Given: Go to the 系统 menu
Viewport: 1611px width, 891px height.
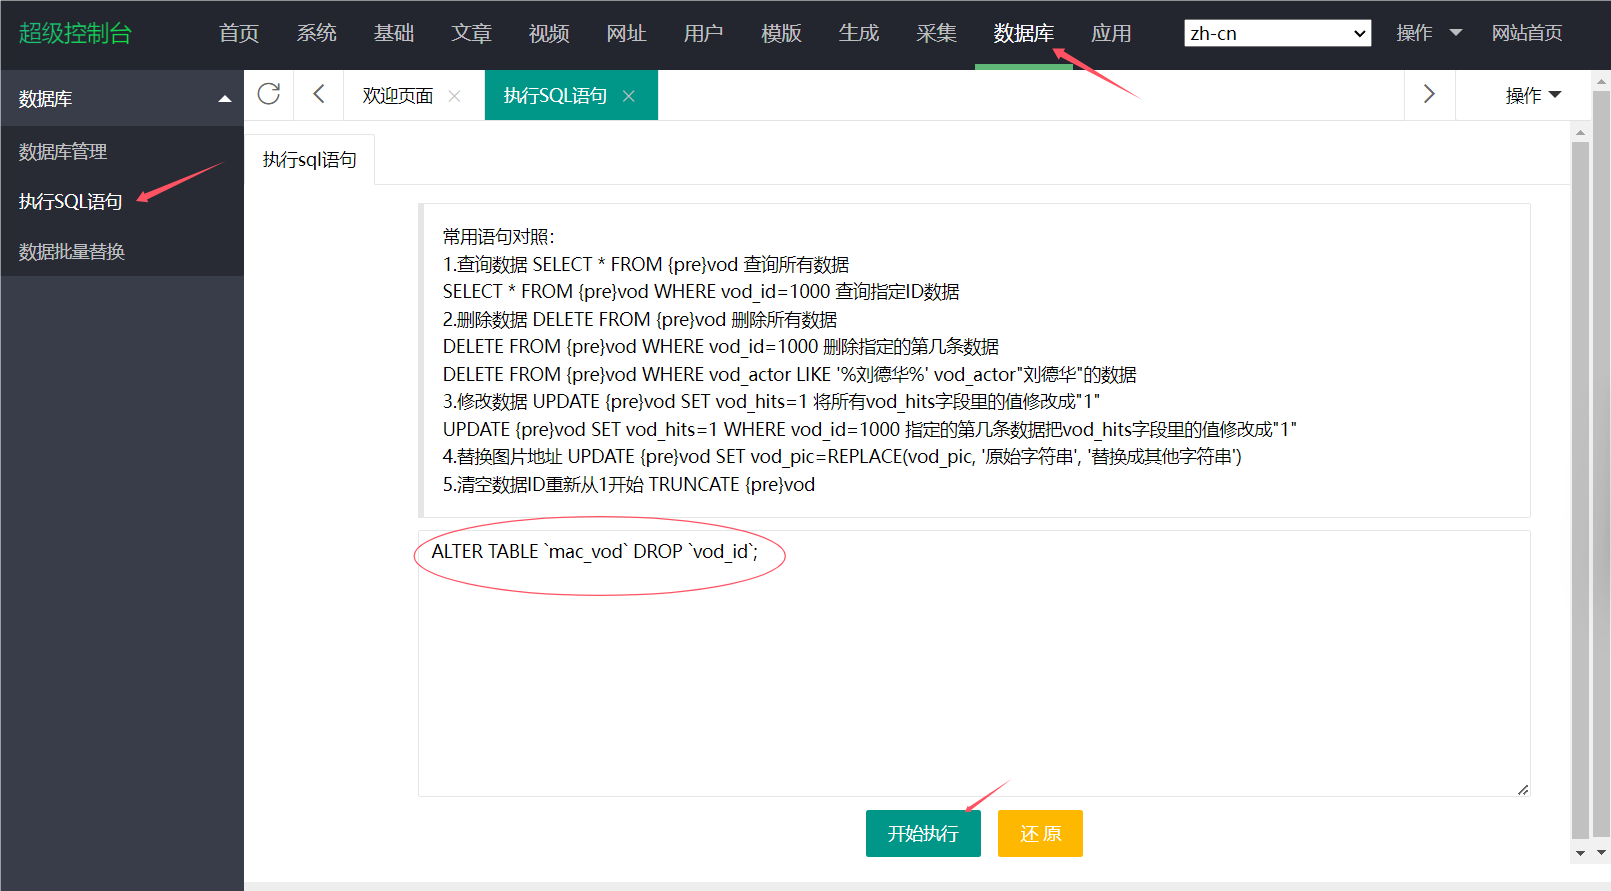Looking at the screenshot, I should tap(316, 33).
